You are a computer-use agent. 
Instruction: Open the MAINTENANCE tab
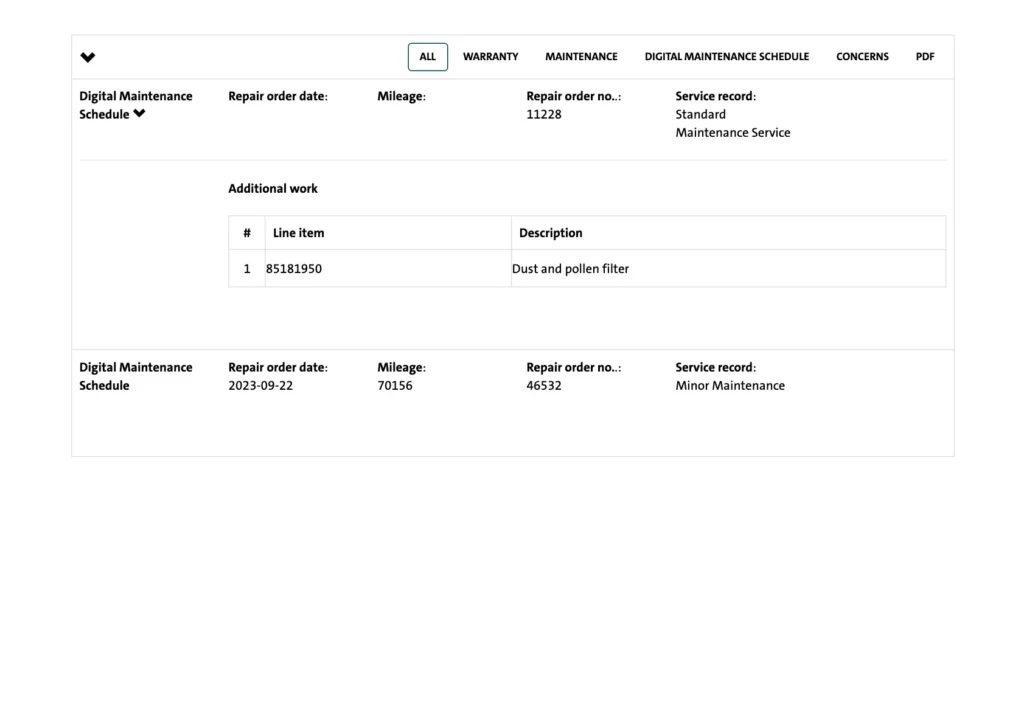[x=581, y=57]
